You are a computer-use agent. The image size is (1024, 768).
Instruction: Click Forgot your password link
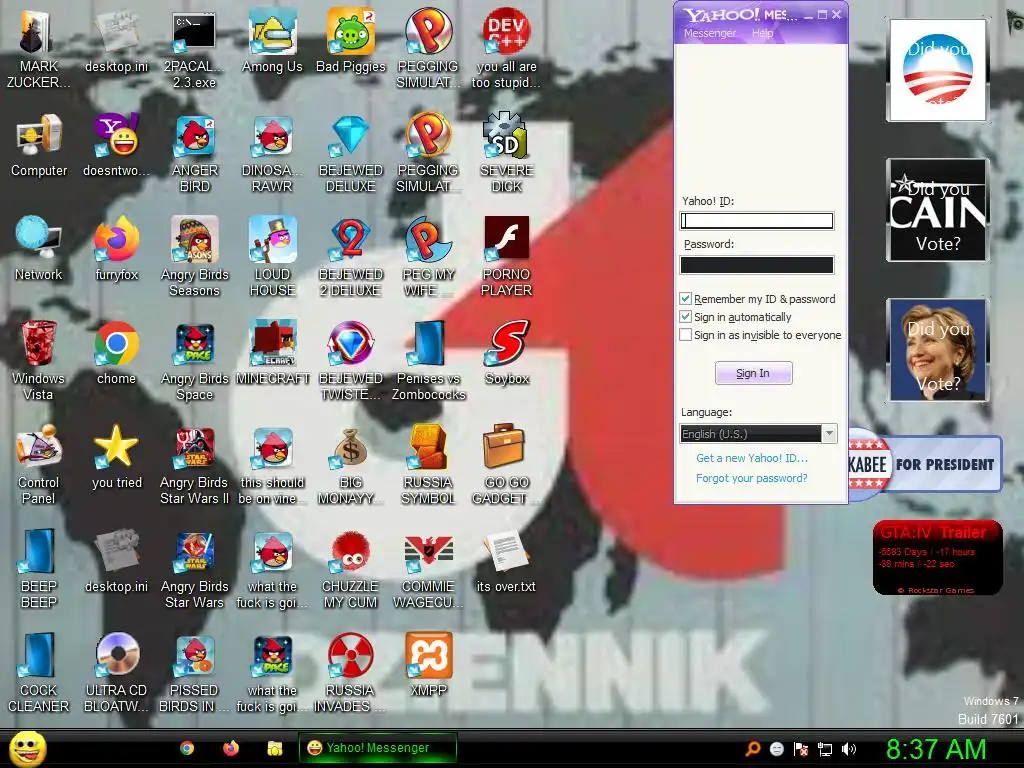coord(752,478)
